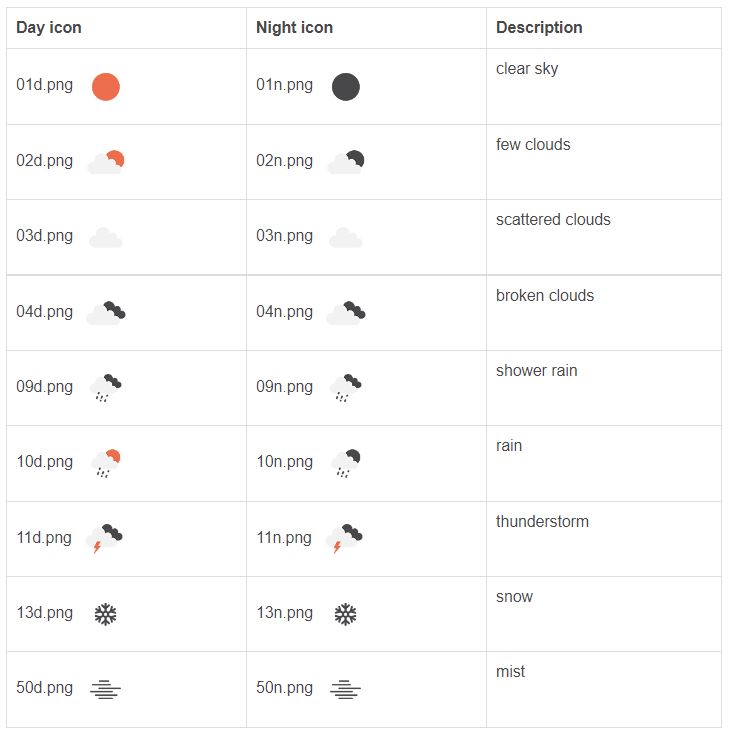729x733 pixels.
Task: Click the snowflake night icon
Action: pos(346,614)
